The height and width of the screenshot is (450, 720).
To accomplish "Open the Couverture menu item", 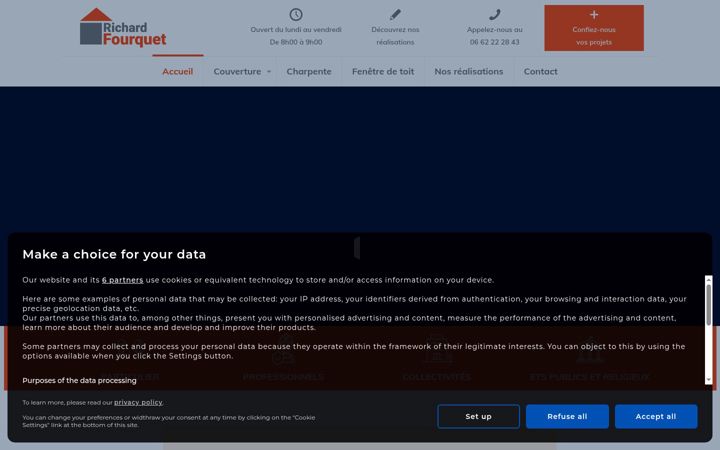I will click(x=237, y=72).
